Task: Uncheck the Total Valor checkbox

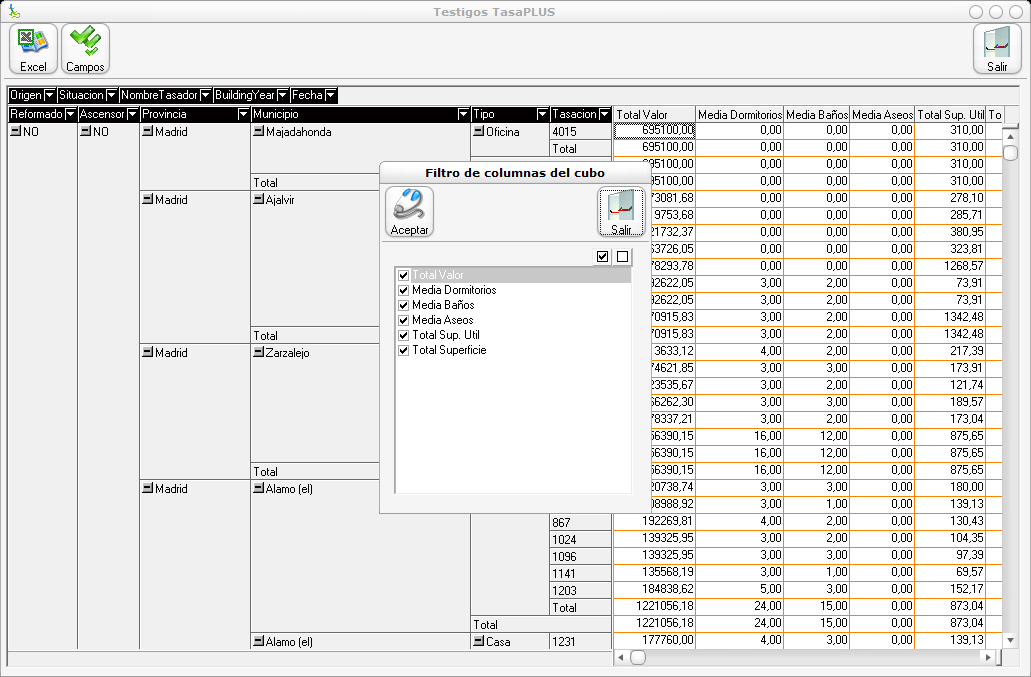Action: click(x=403, y=275)
